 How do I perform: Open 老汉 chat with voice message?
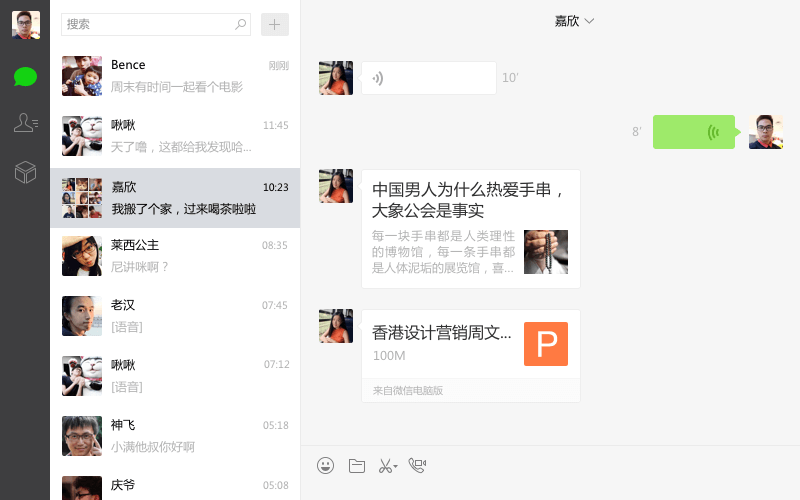click(x=175, y=316)
